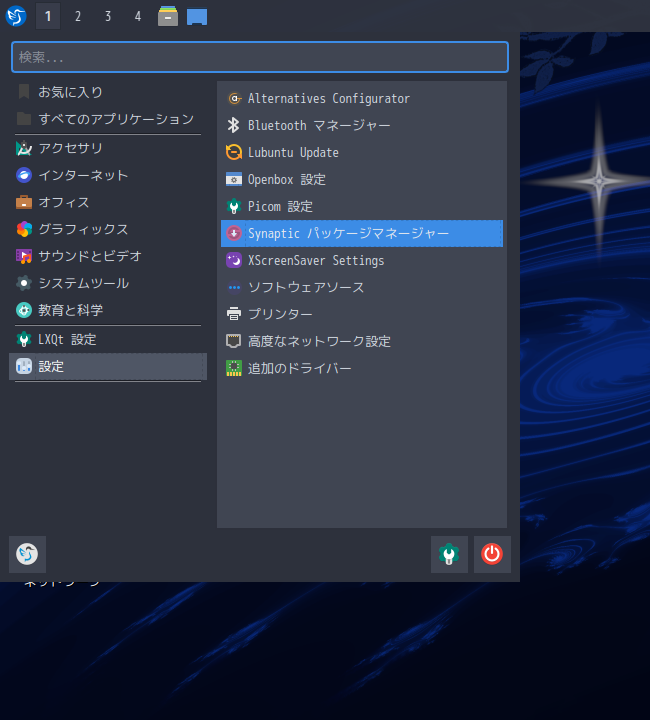
Task: Click the グラフィックス colorful icon
Action: 24,229
